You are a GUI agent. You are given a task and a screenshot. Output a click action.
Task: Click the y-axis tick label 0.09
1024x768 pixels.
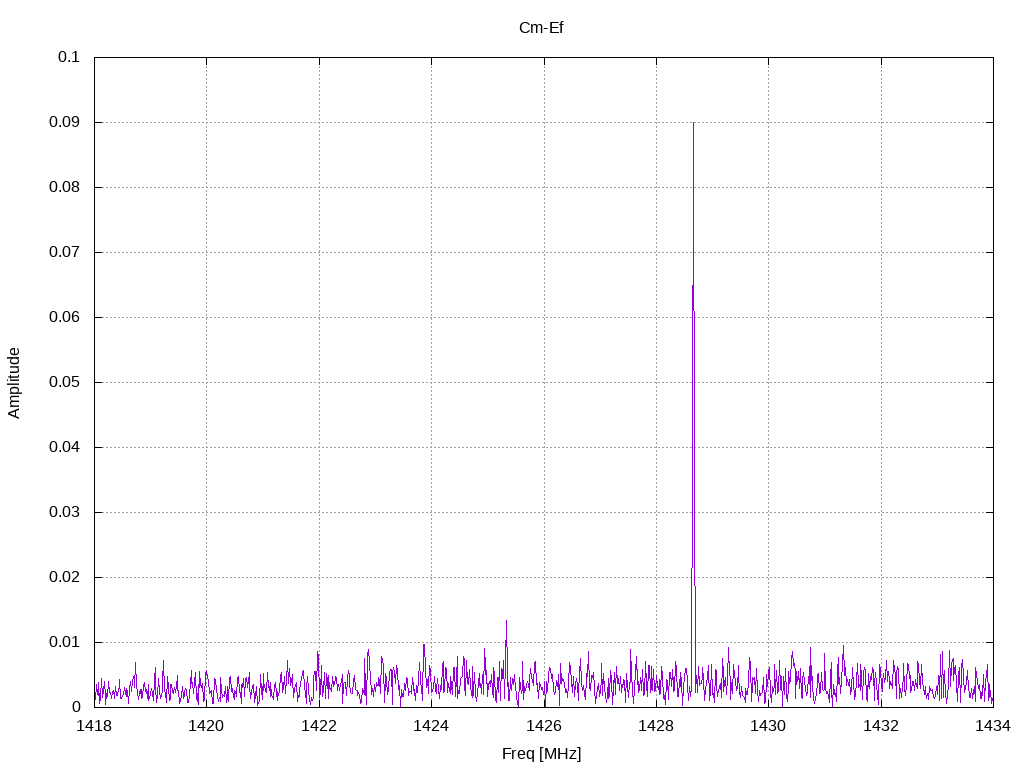point(64,122)
